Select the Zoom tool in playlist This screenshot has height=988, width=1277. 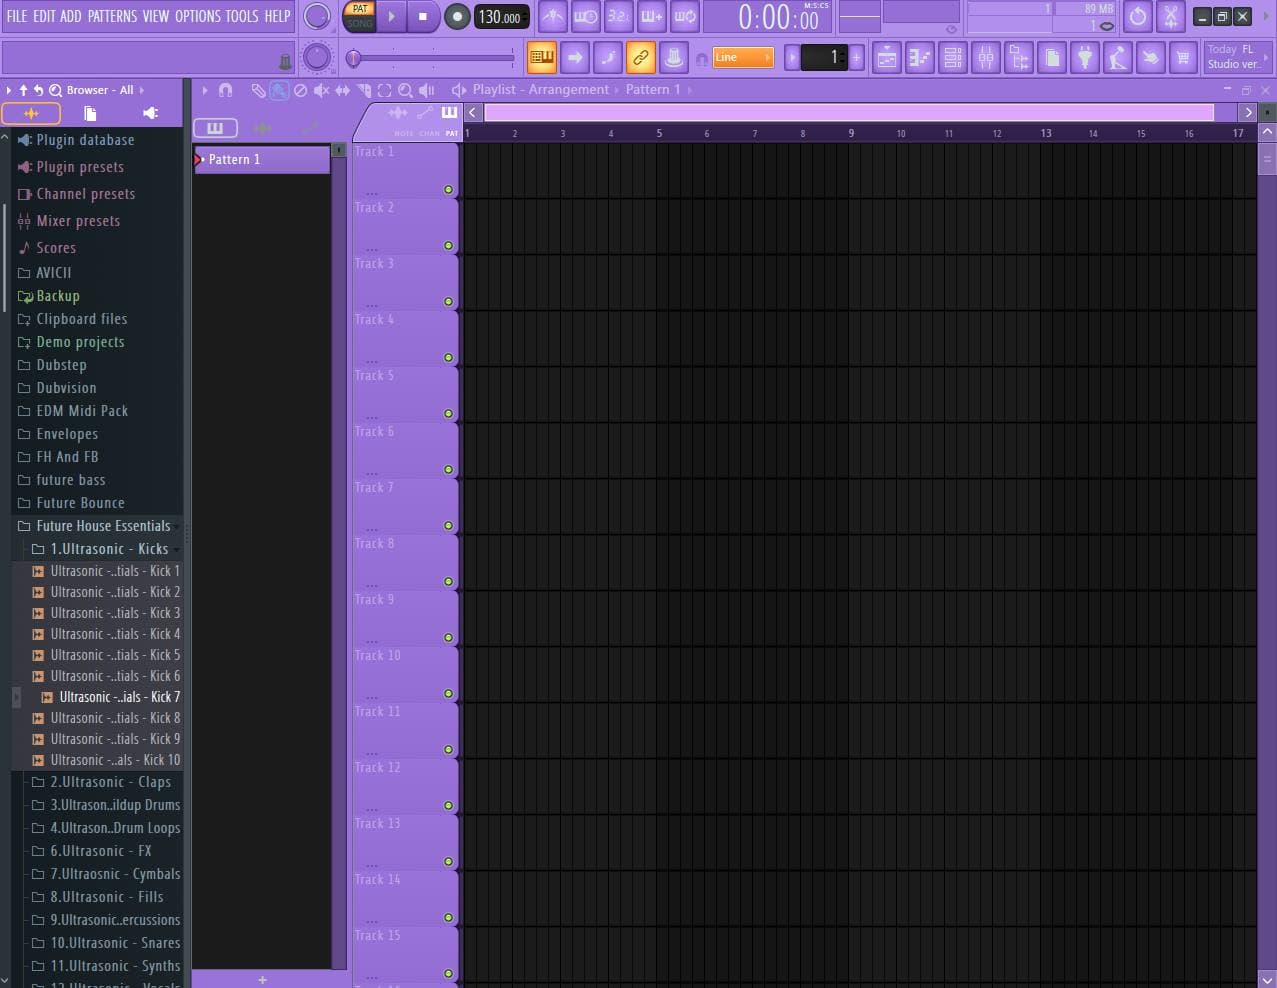click(405, 90)
